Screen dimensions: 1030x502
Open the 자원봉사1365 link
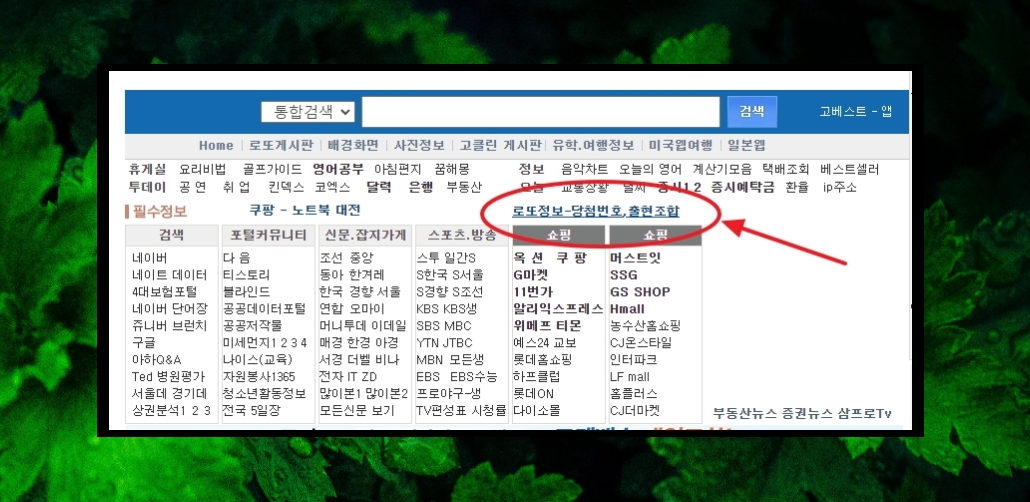click(x=259, y=377)
